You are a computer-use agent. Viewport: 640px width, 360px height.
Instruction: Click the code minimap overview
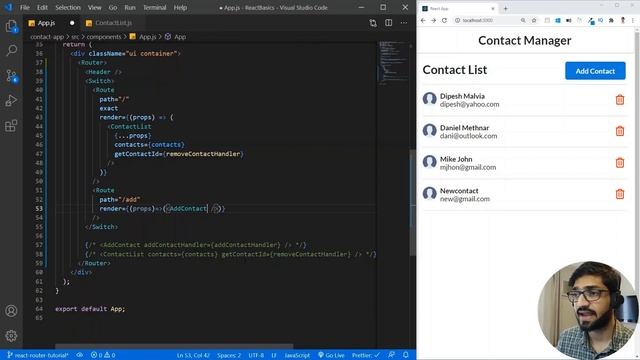pyautogui.click(x=392, y=63)
